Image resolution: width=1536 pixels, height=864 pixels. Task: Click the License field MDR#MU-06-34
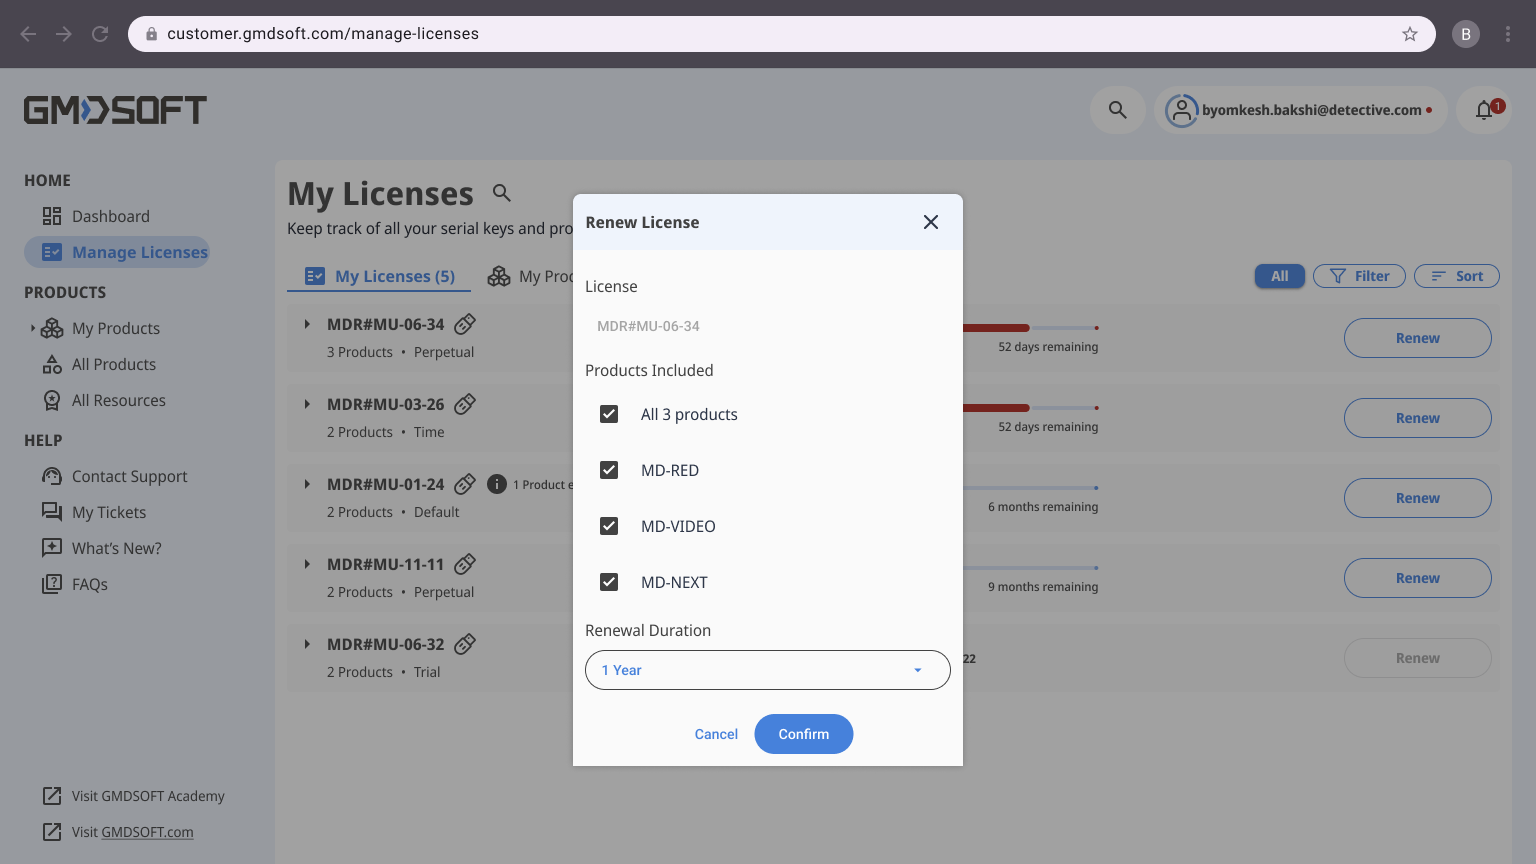point(768,326)
